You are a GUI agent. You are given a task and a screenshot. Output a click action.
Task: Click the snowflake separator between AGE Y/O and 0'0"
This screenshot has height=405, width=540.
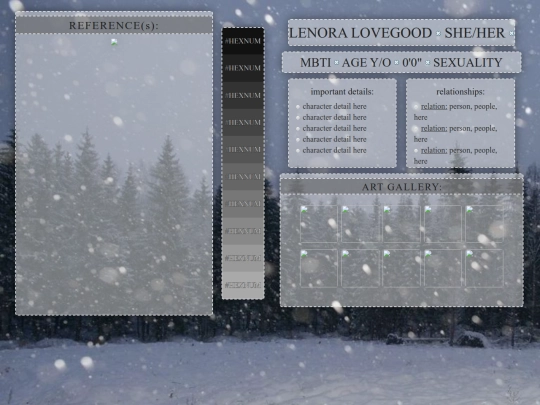397,63
